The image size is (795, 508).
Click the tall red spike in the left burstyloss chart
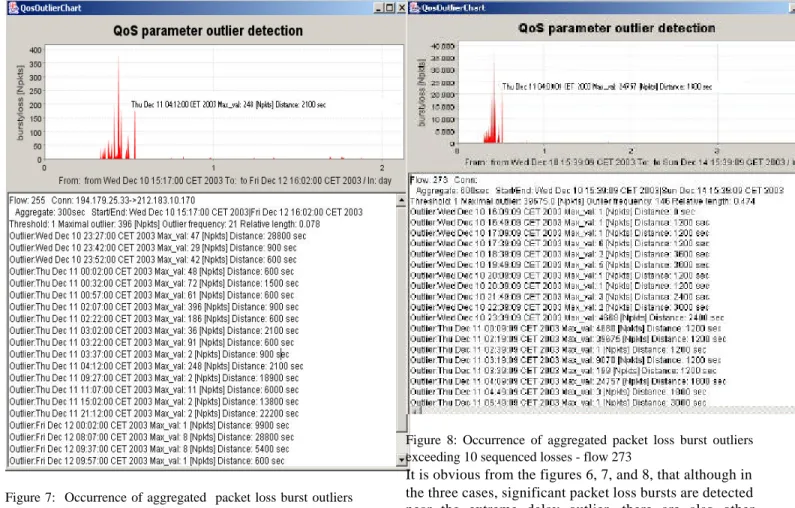119,107
